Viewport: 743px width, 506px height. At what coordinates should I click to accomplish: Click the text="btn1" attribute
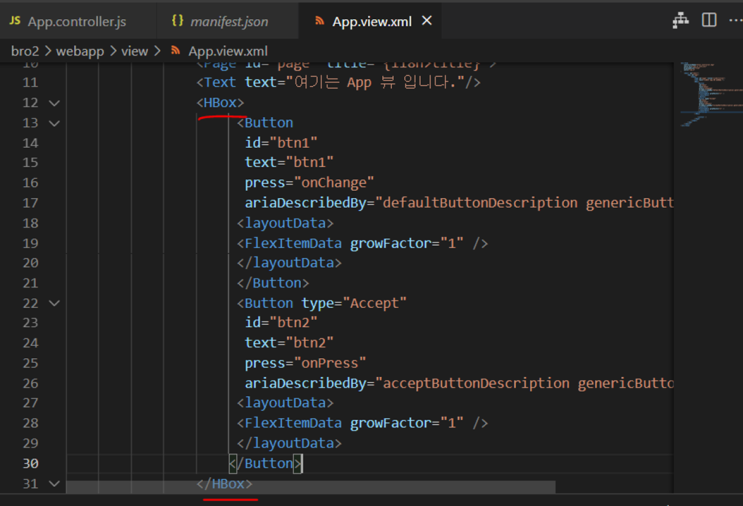[x=289, y=163]
